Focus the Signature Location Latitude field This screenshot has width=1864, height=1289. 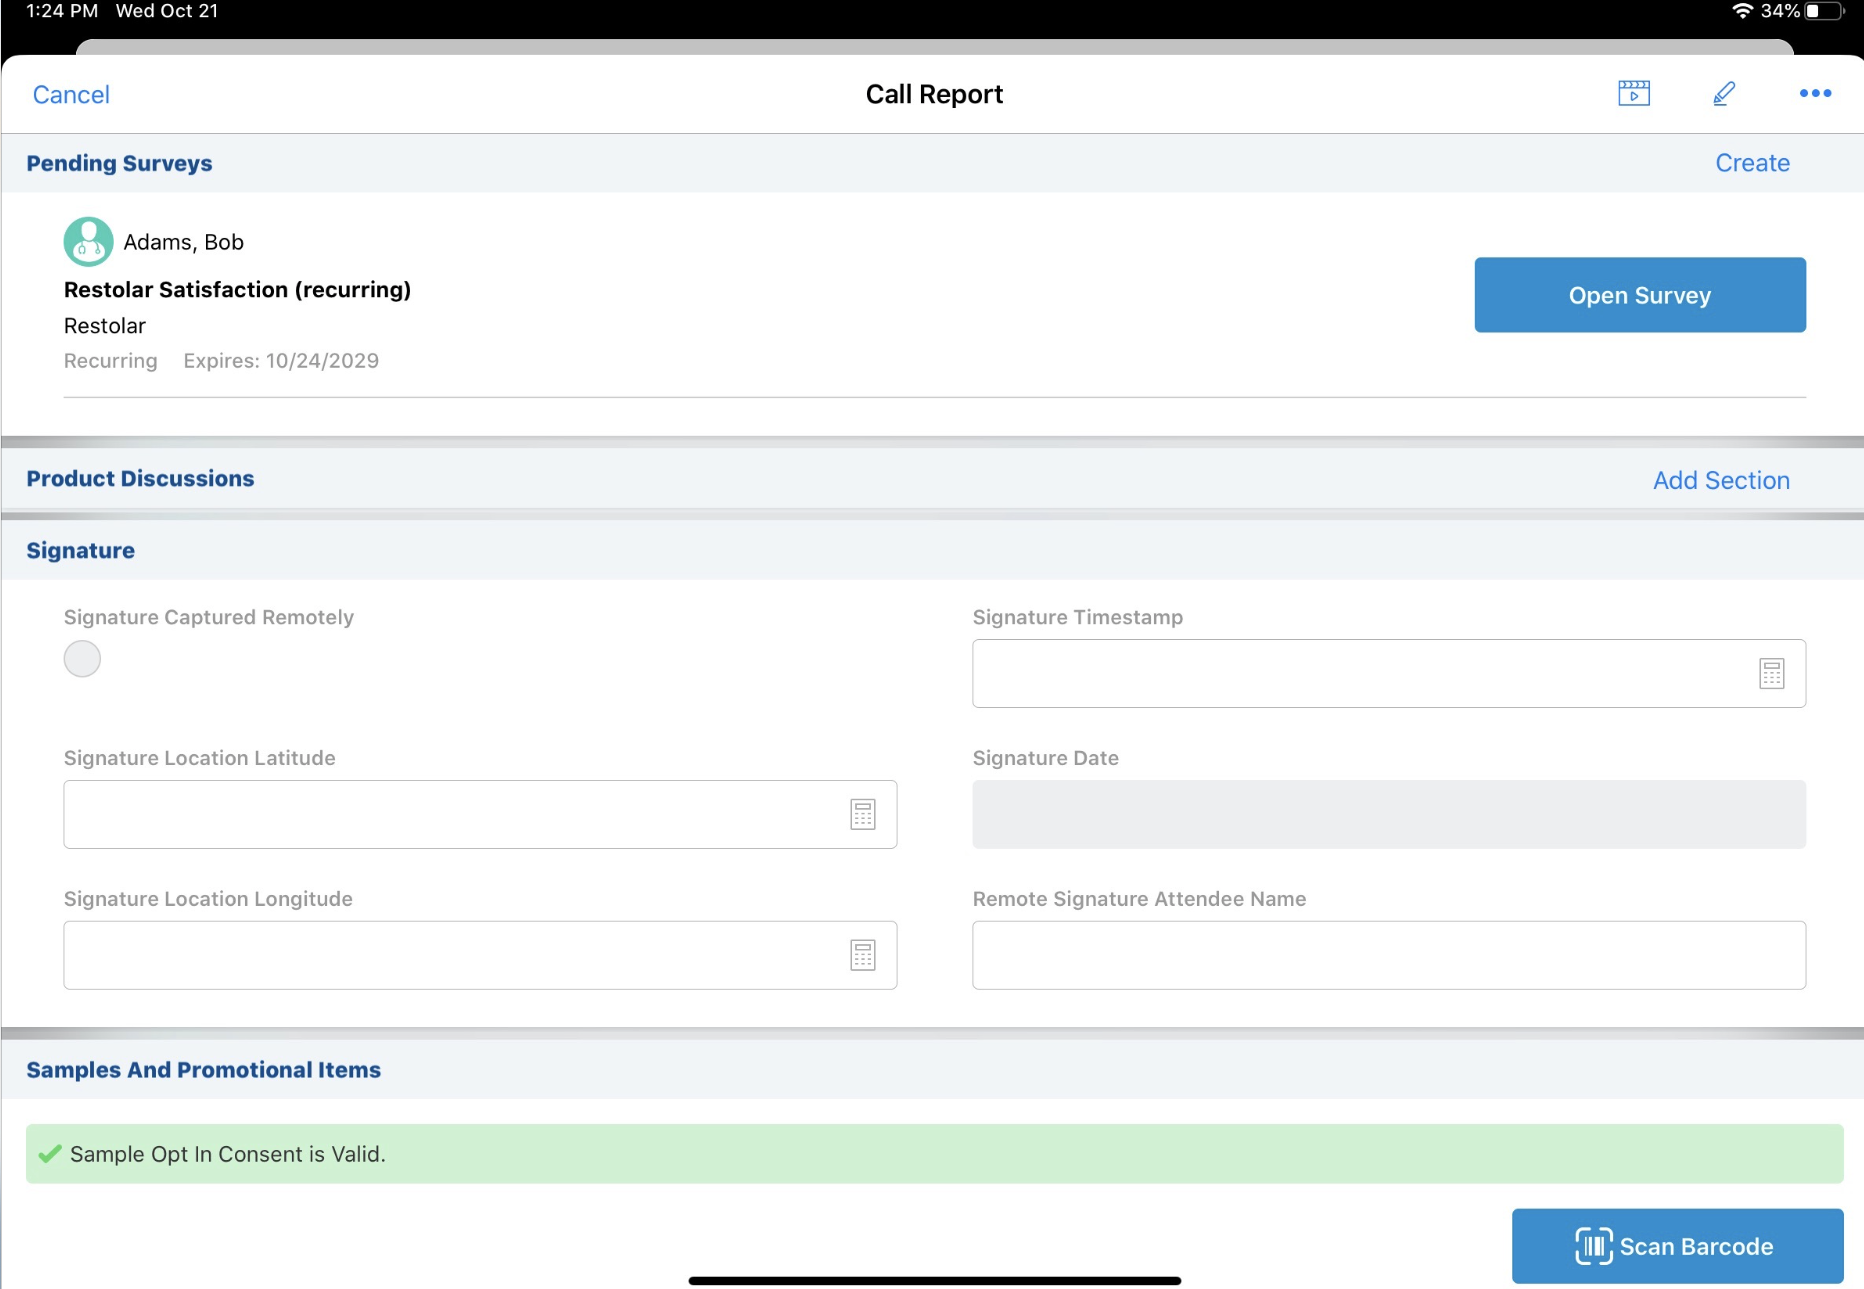point(450,815)
